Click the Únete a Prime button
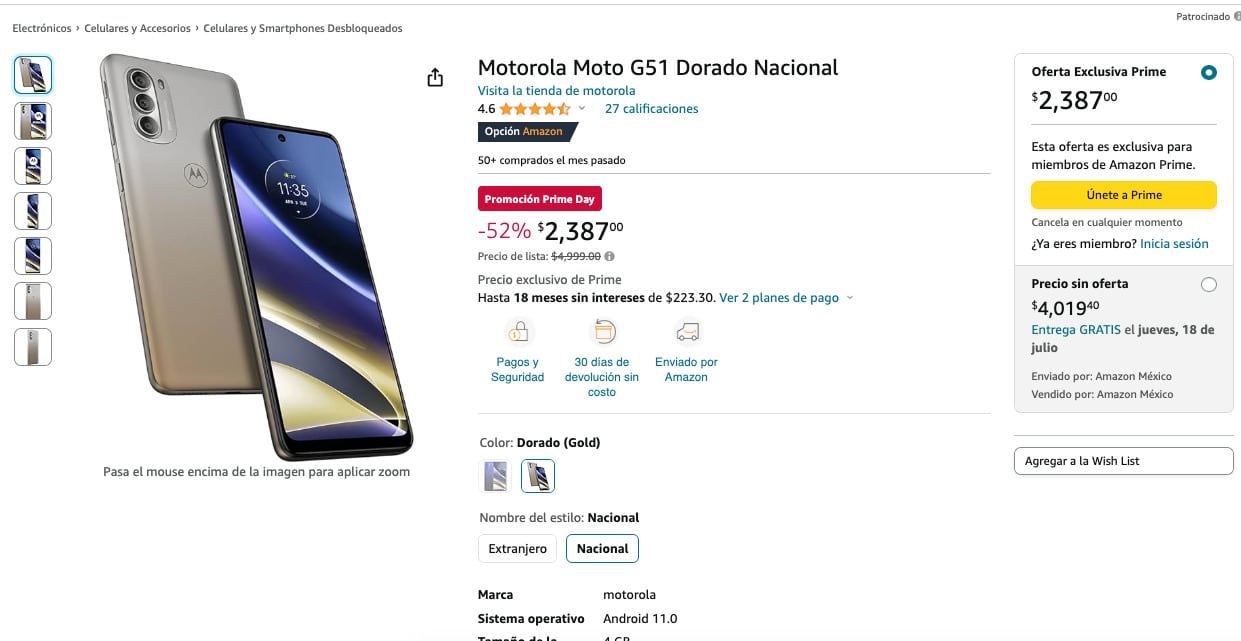 (x=1123, y=195)
